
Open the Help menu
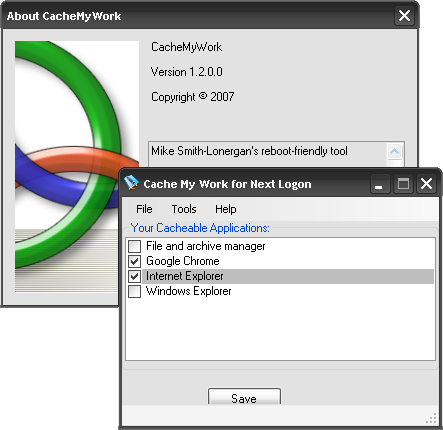(x=226, y=209)
